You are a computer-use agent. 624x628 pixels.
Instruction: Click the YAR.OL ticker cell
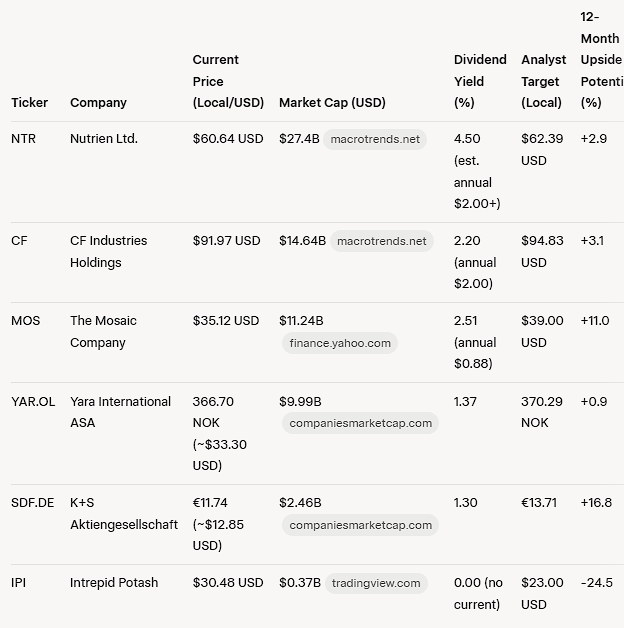point(33,401)
